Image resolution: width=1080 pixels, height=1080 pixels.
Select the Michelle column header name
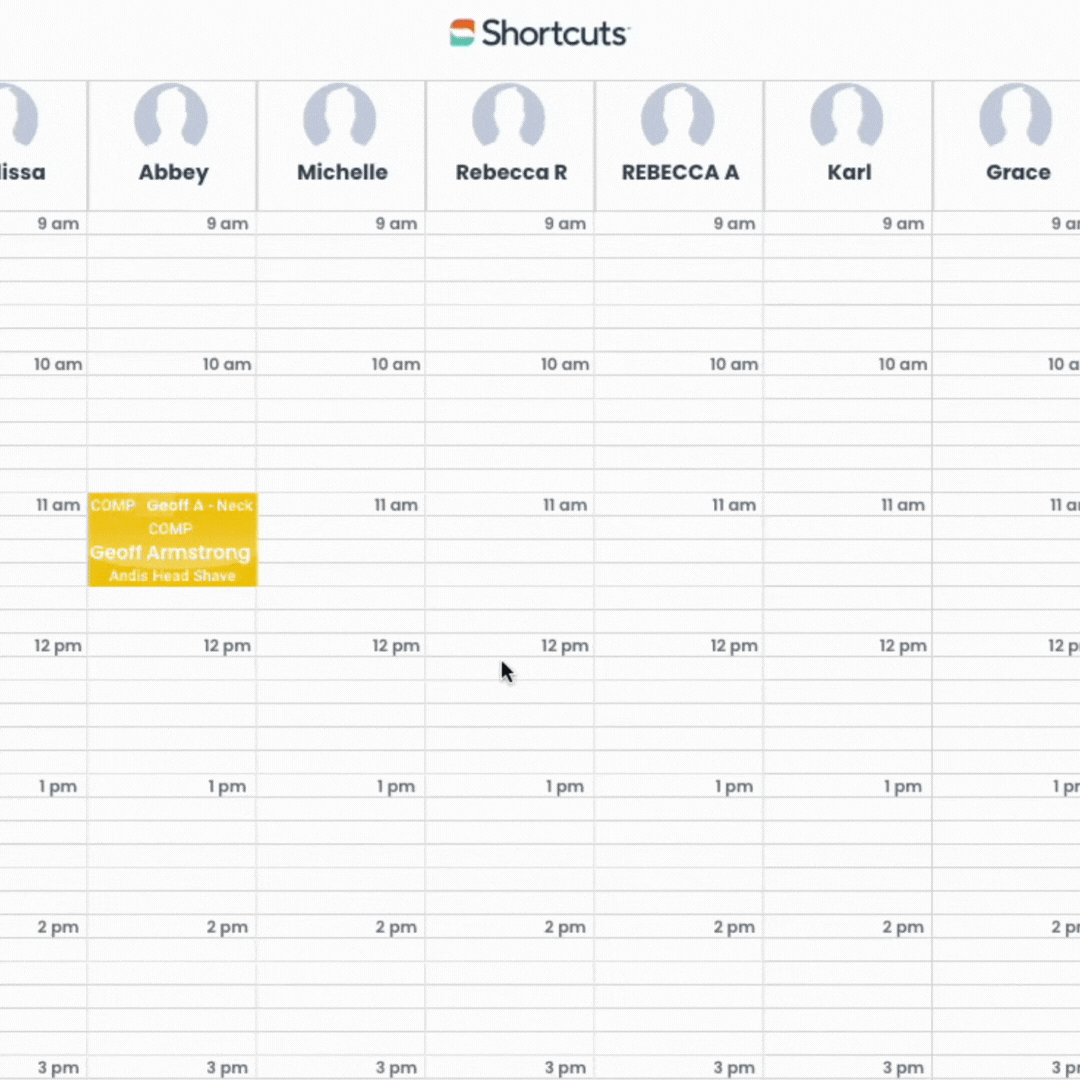pyautogui.click(x=342, y=172)
